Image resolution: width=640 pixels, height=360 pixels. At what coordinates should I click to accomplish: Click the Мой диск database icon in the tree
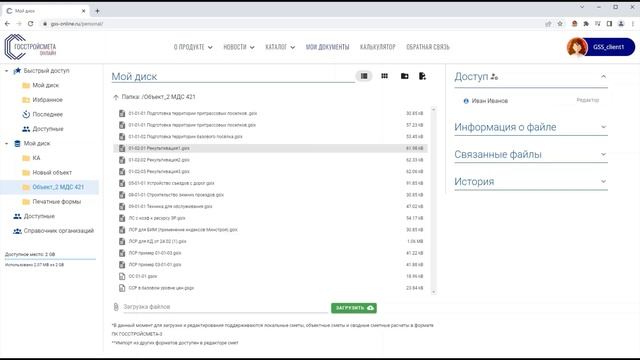[x=17, y=143]
